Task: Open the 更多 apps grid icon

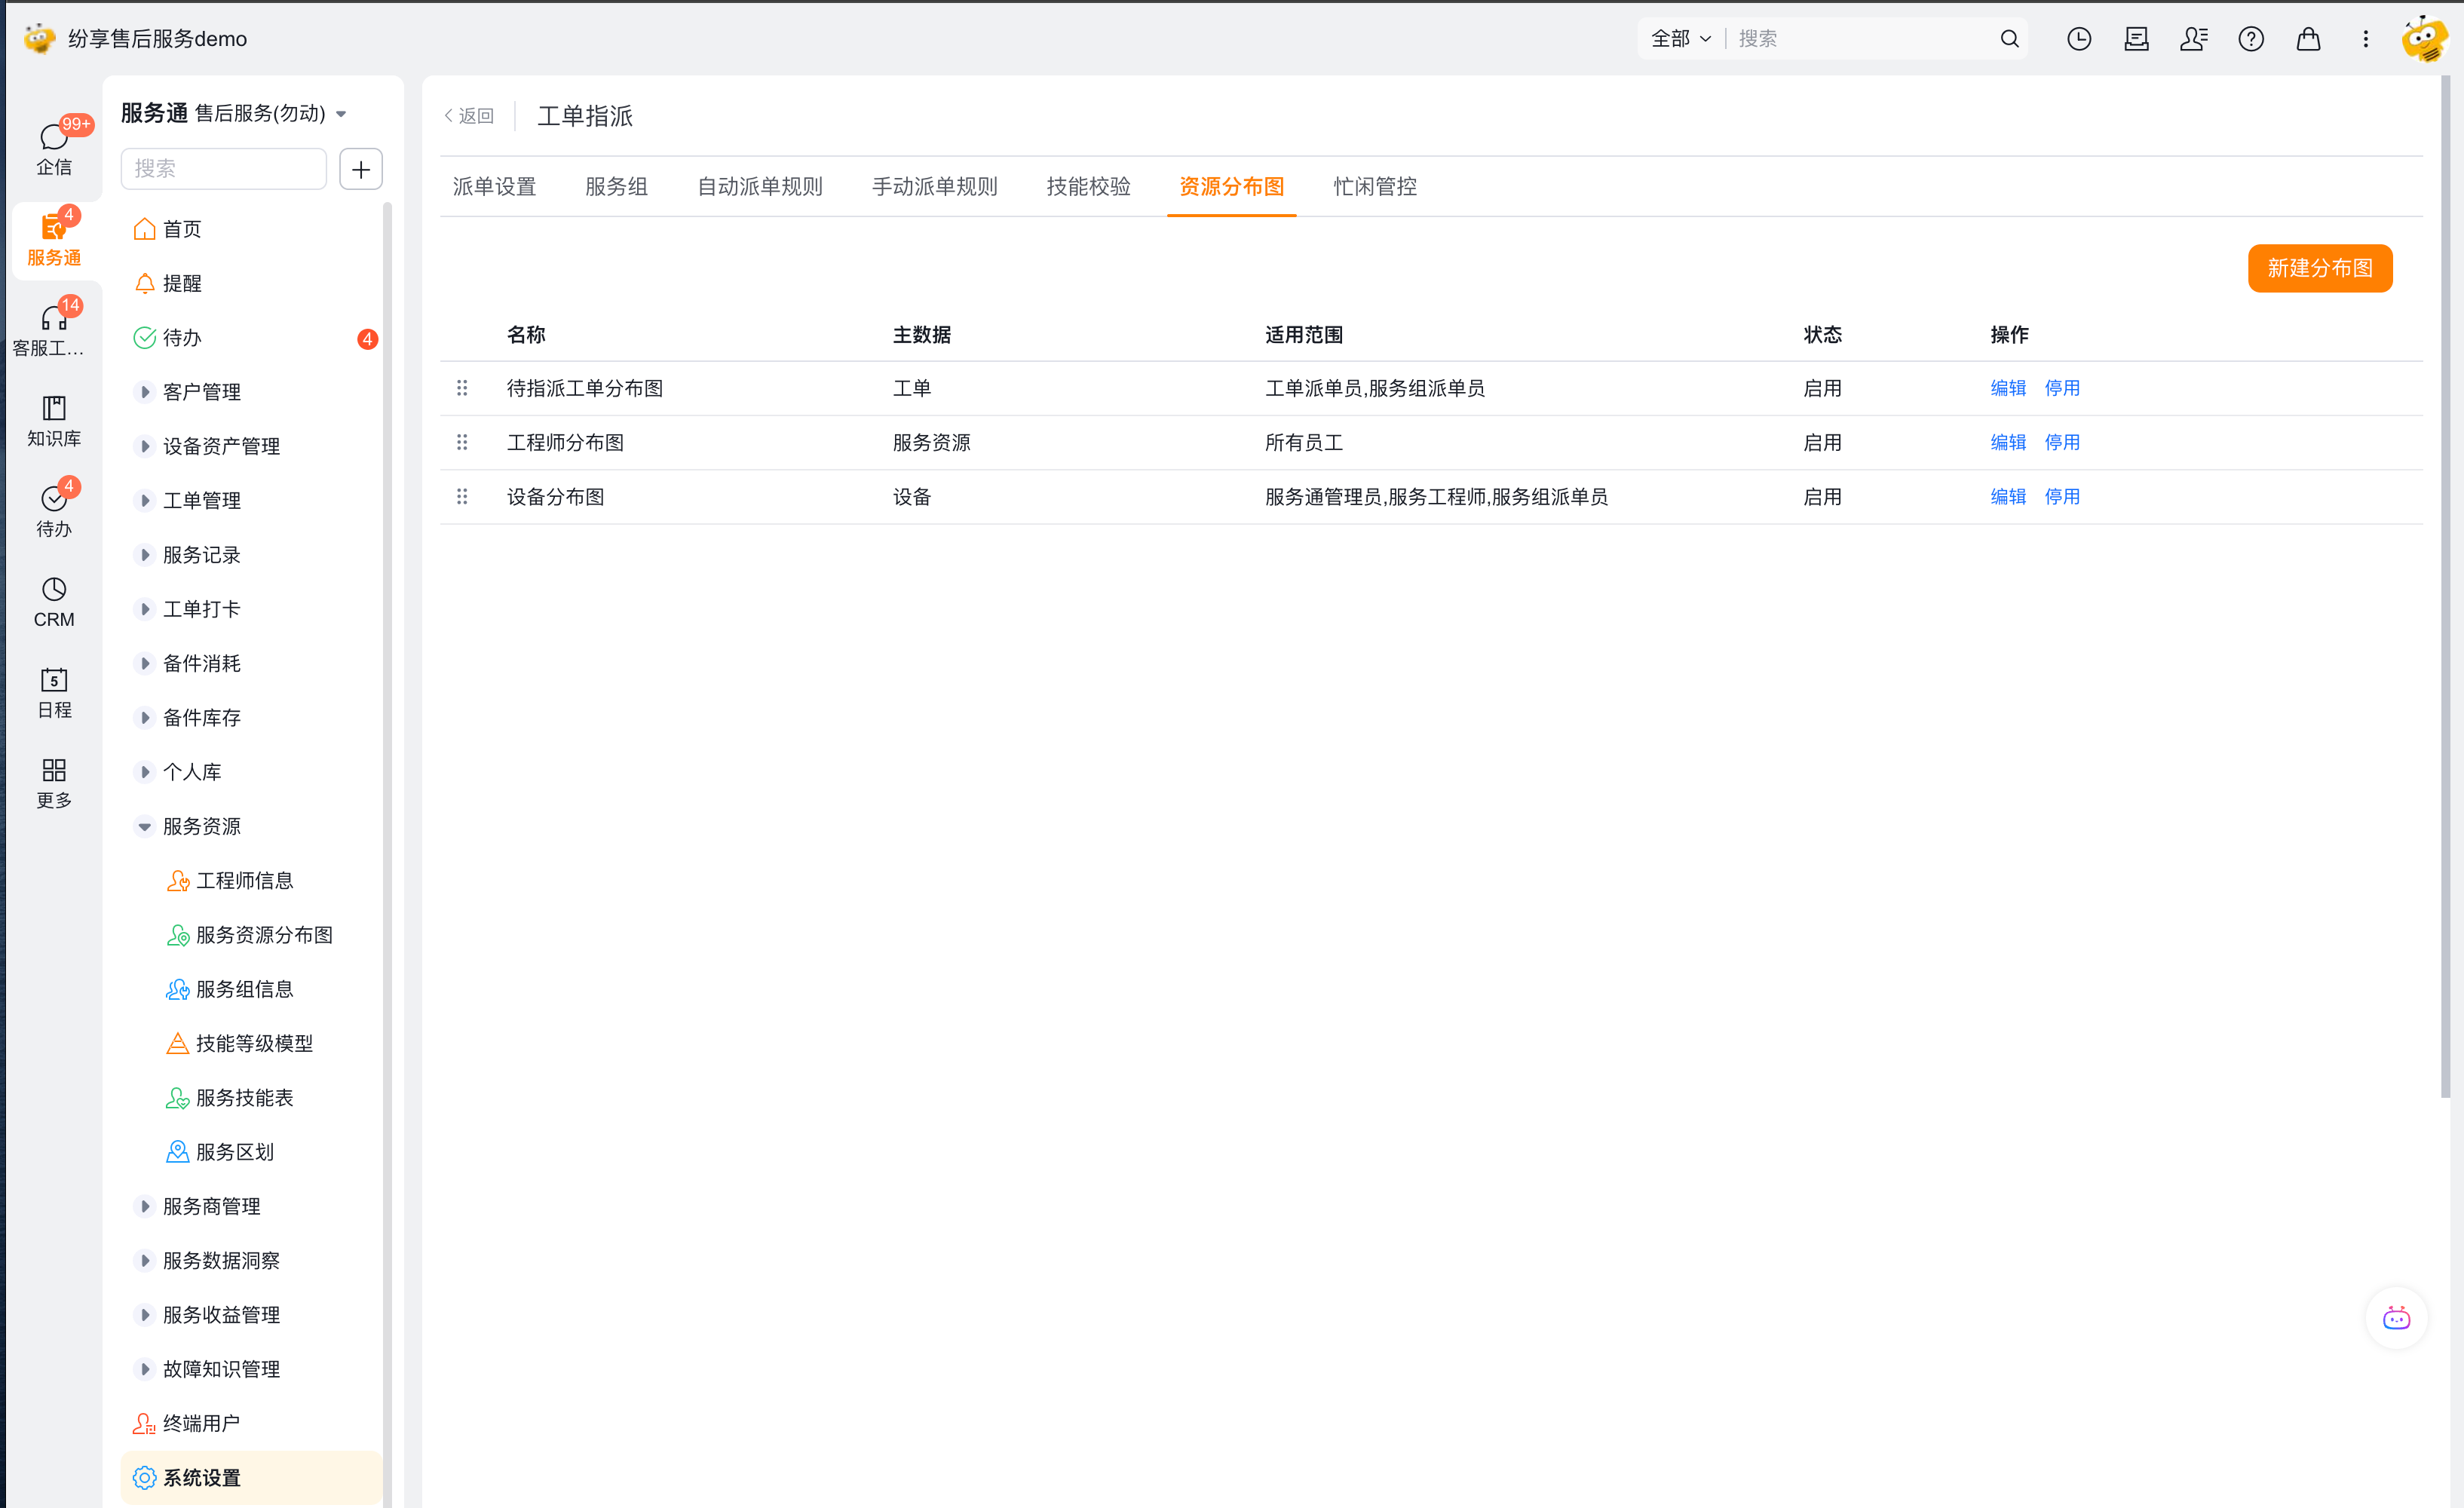Action: (x=54, y=783)
